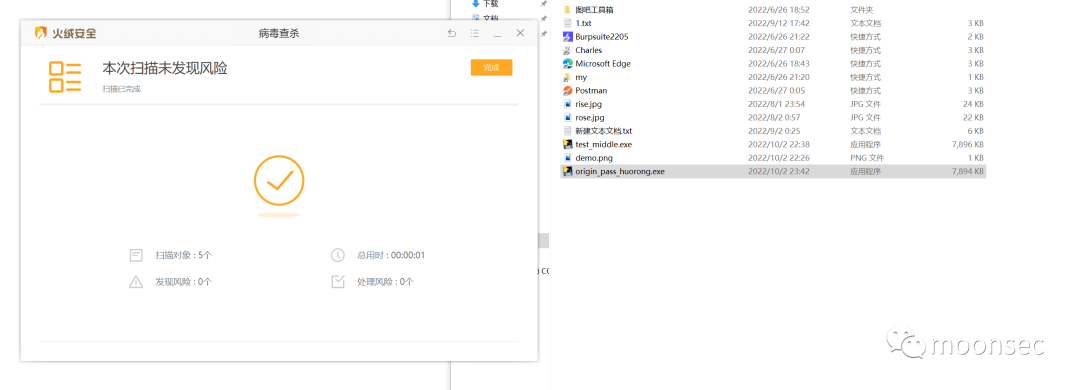Click the orange scan checklist icon
Image resolution: width=1080 pixels, height=390 pixels.
tap(65, 76)
